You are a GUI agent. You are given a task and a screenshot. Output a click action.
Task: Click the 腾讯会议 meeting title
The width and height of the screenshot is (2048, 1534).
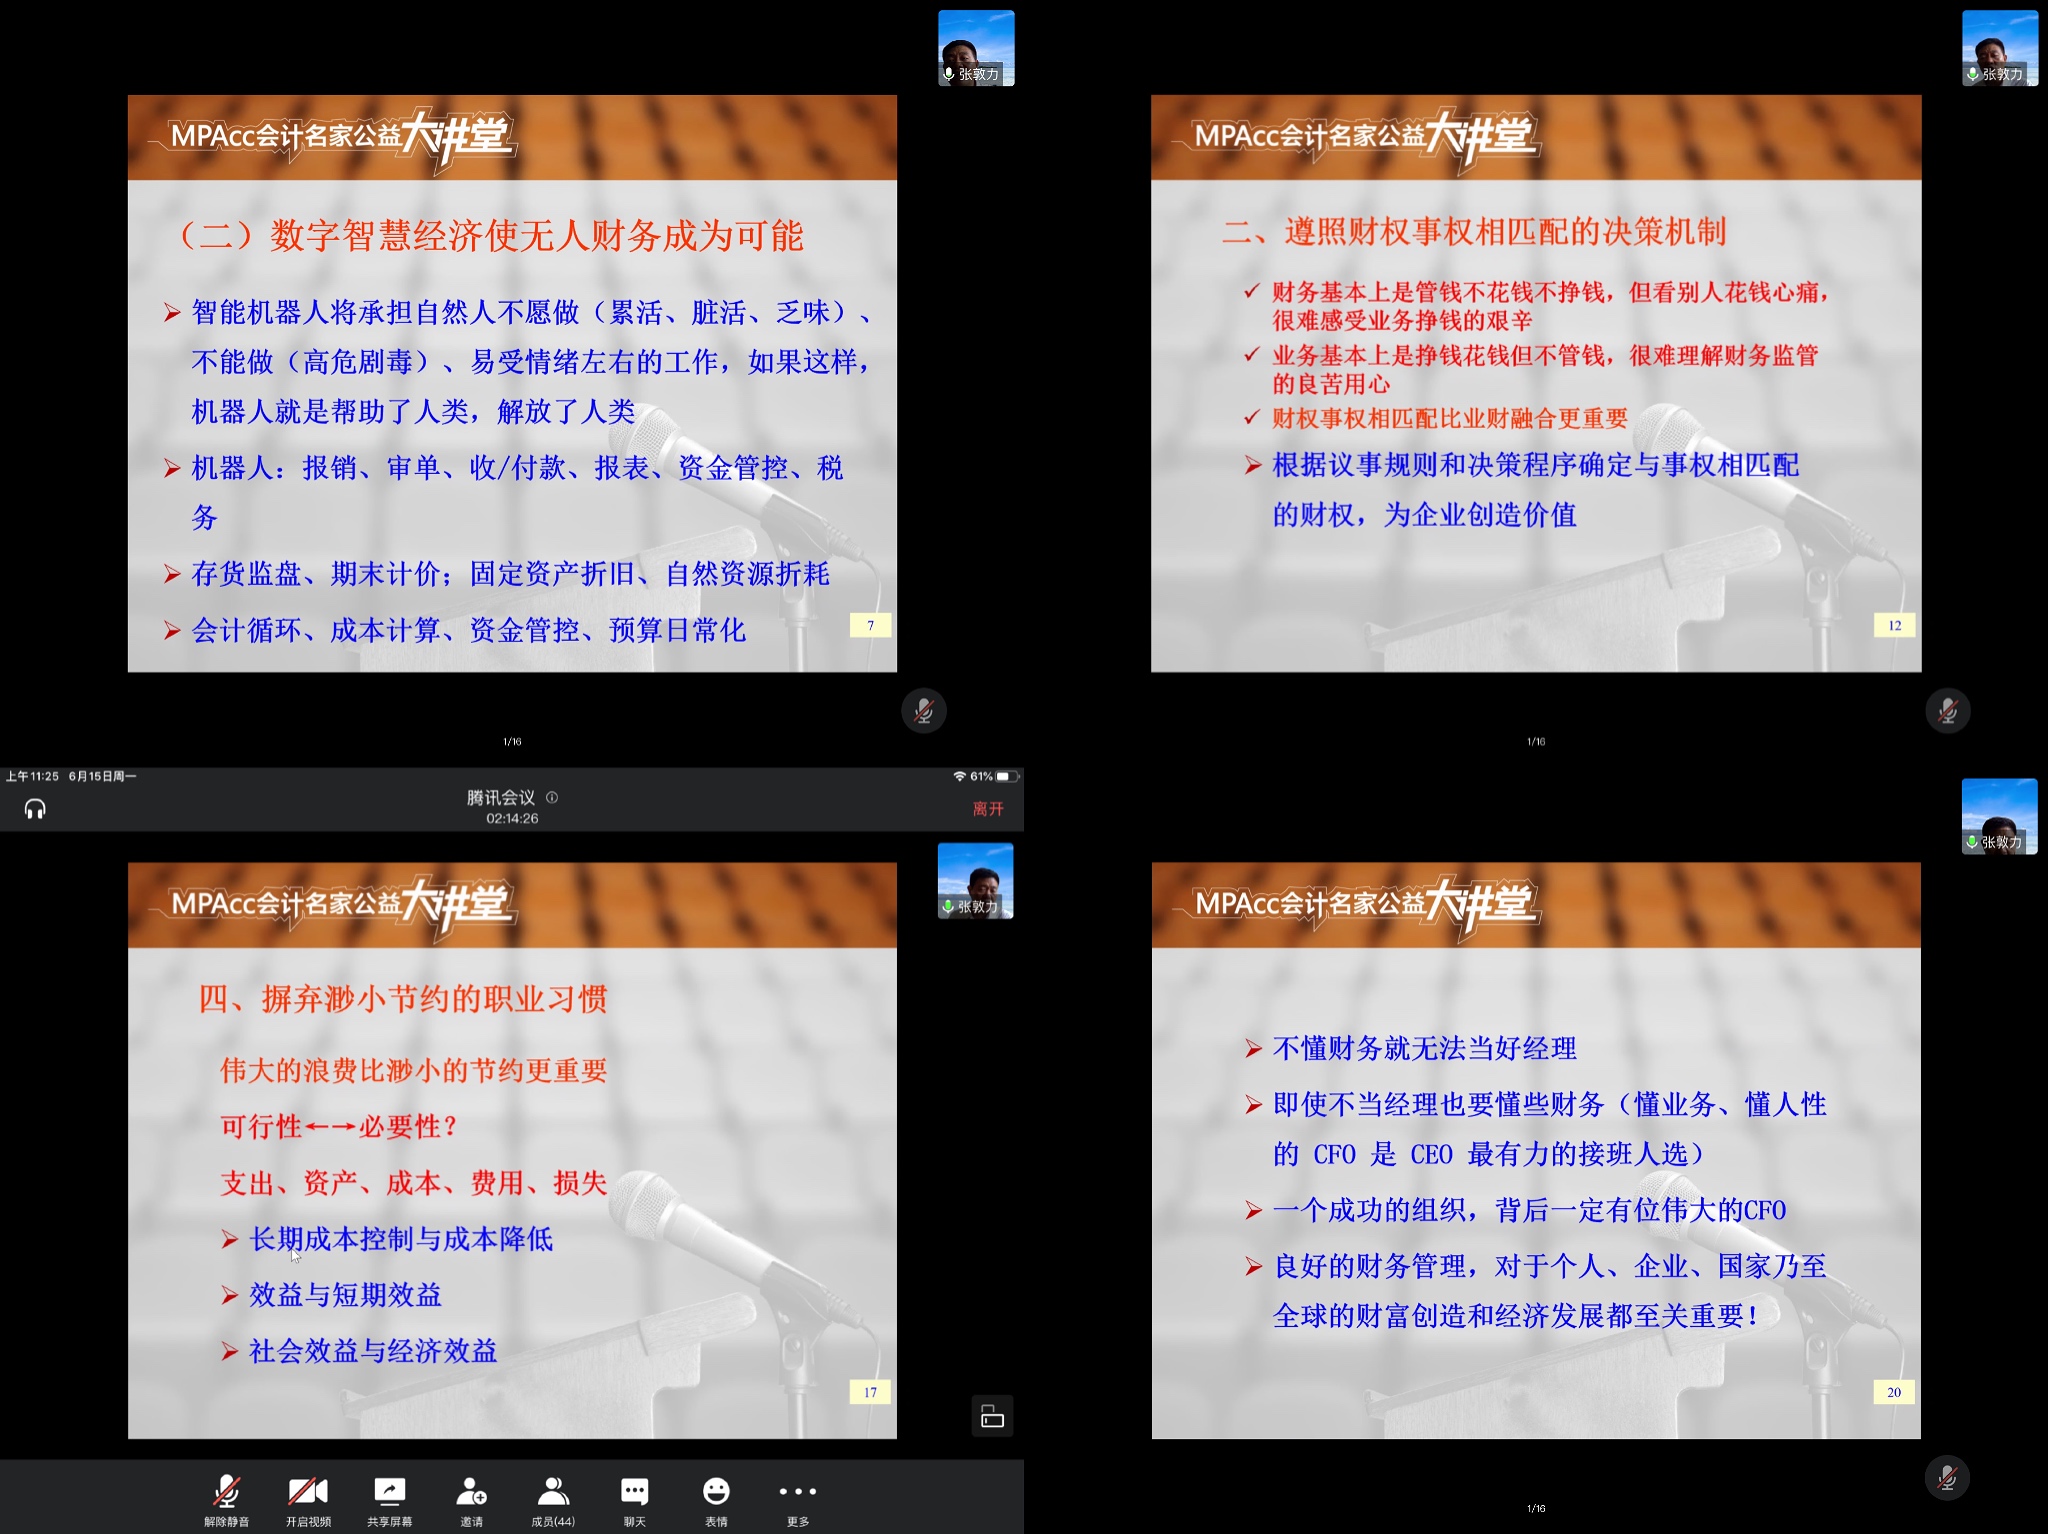500,797
